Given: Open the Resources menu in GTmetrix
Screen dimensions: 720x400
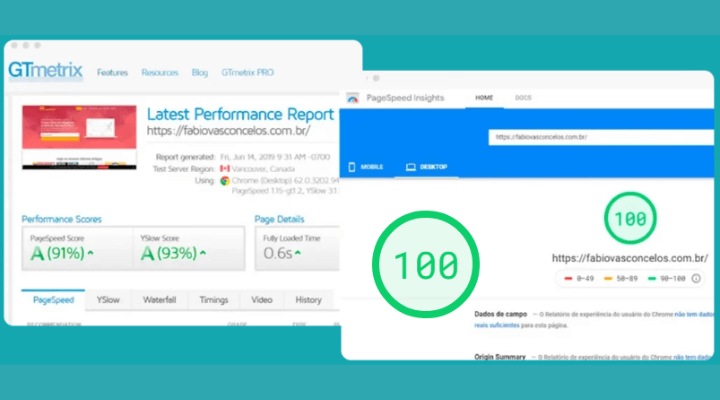Looking at the screenshot, I should click(x=159, y=73).
